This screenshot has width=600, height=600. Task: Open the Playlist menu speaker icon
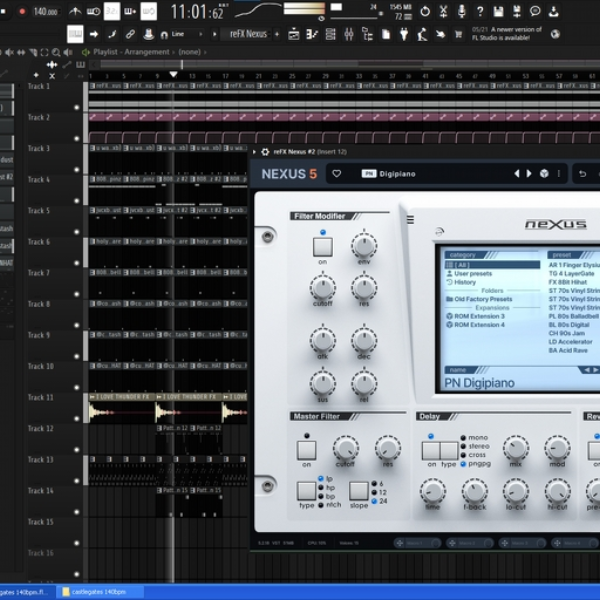pyautogui.click(x=86, y=52)
